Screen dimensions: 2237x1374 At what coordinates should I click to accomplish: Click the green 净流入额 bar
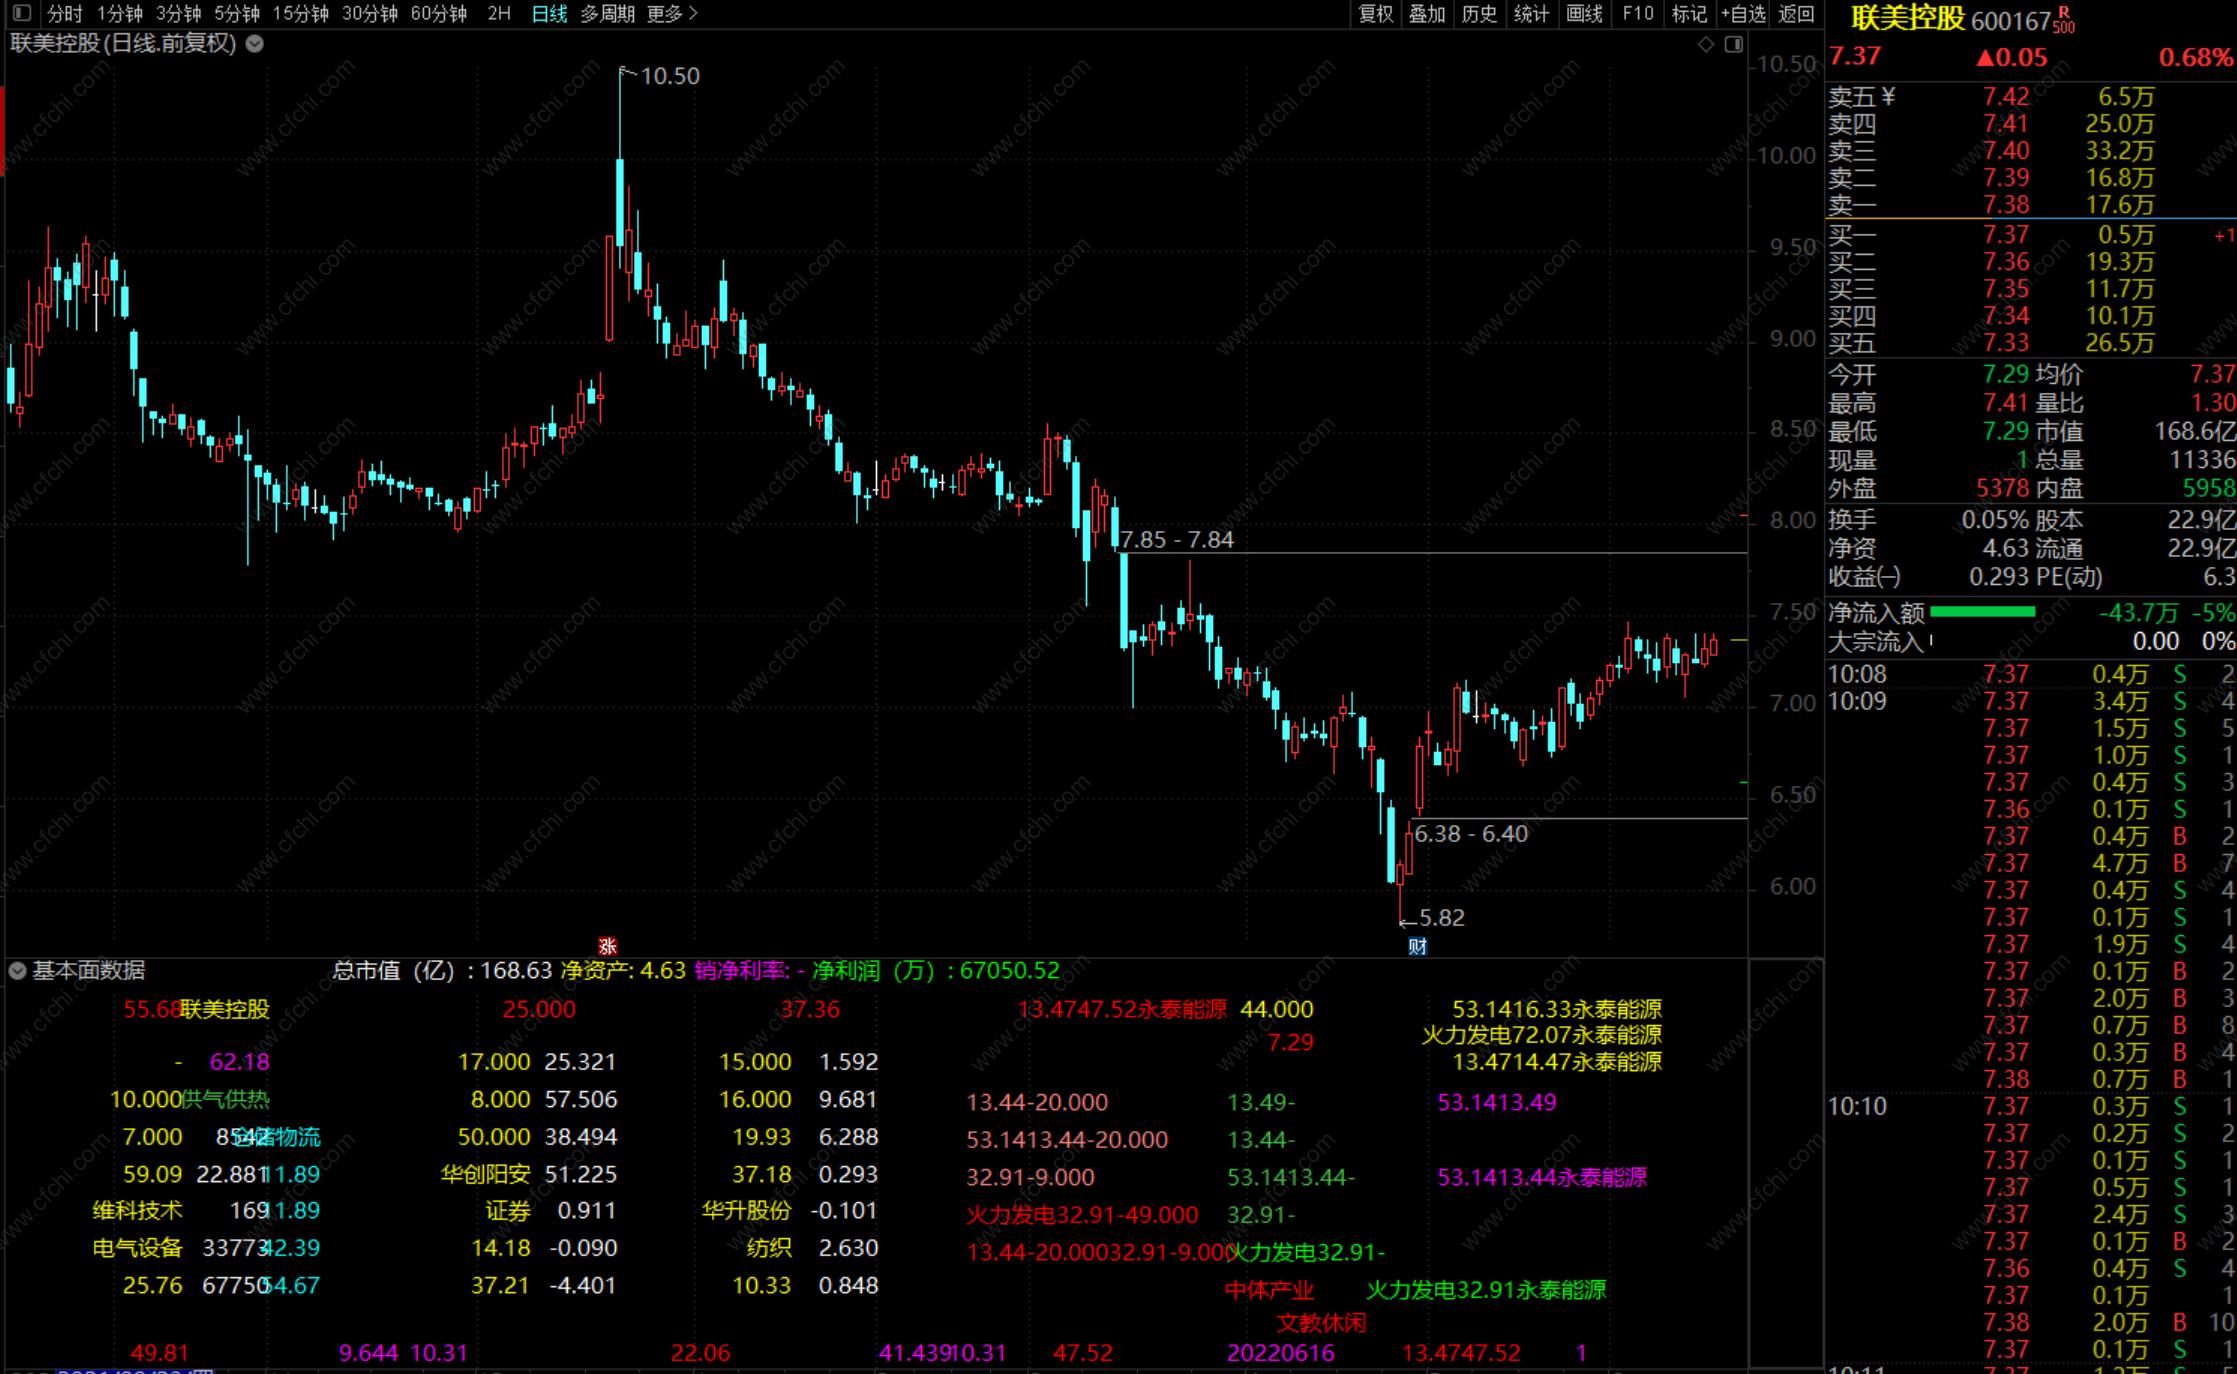click(1982, 612)
